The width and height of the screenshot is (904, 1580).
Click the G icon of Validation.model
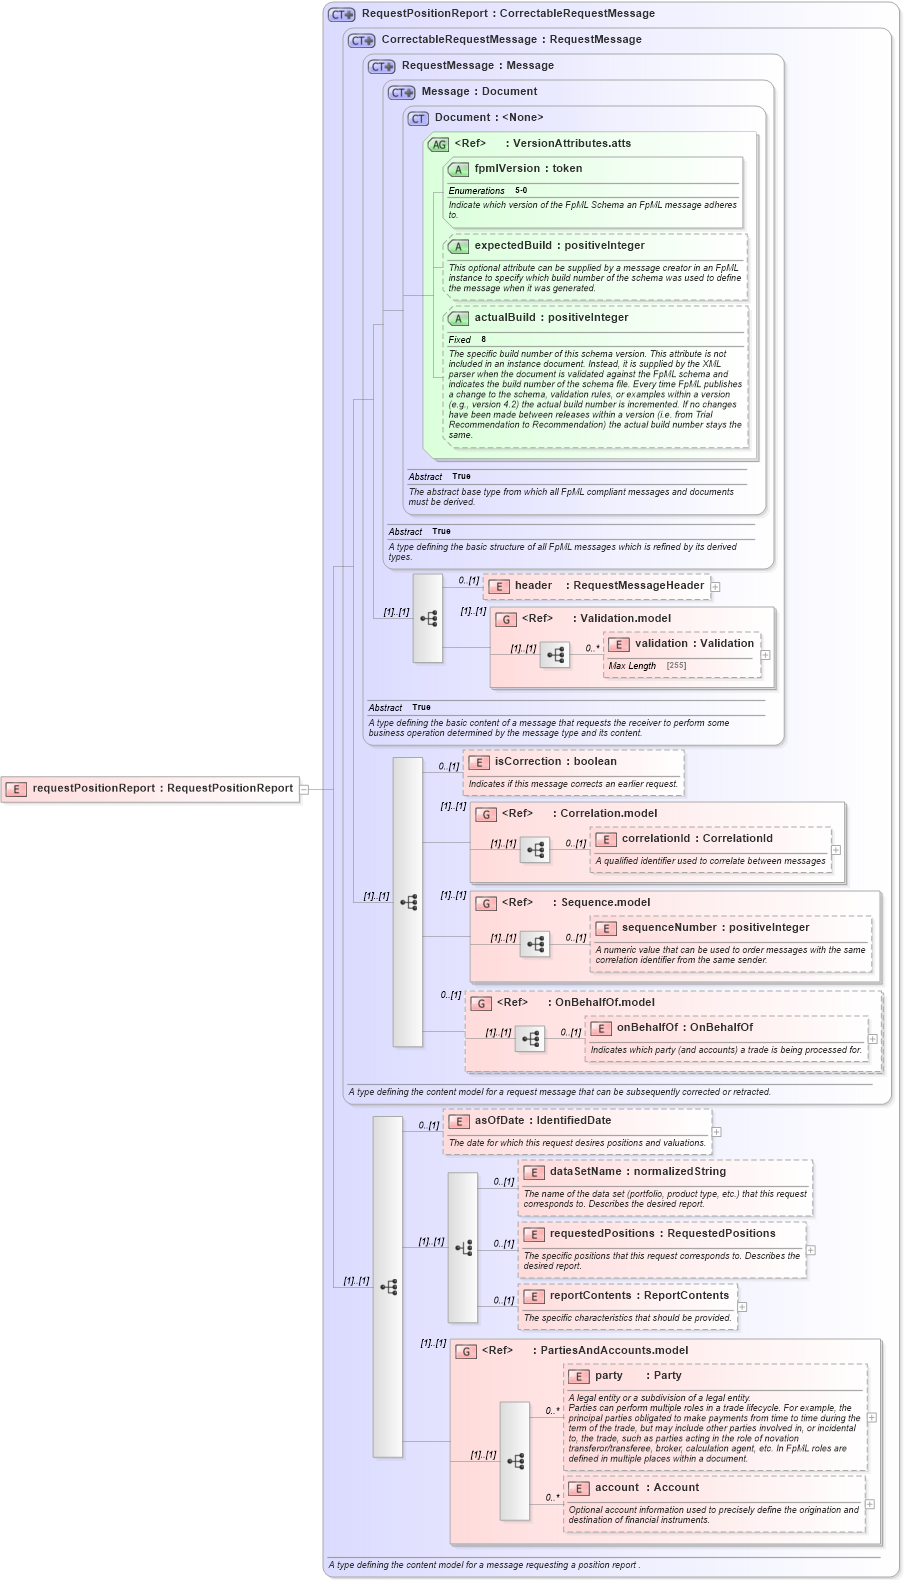tap(506, 620)
